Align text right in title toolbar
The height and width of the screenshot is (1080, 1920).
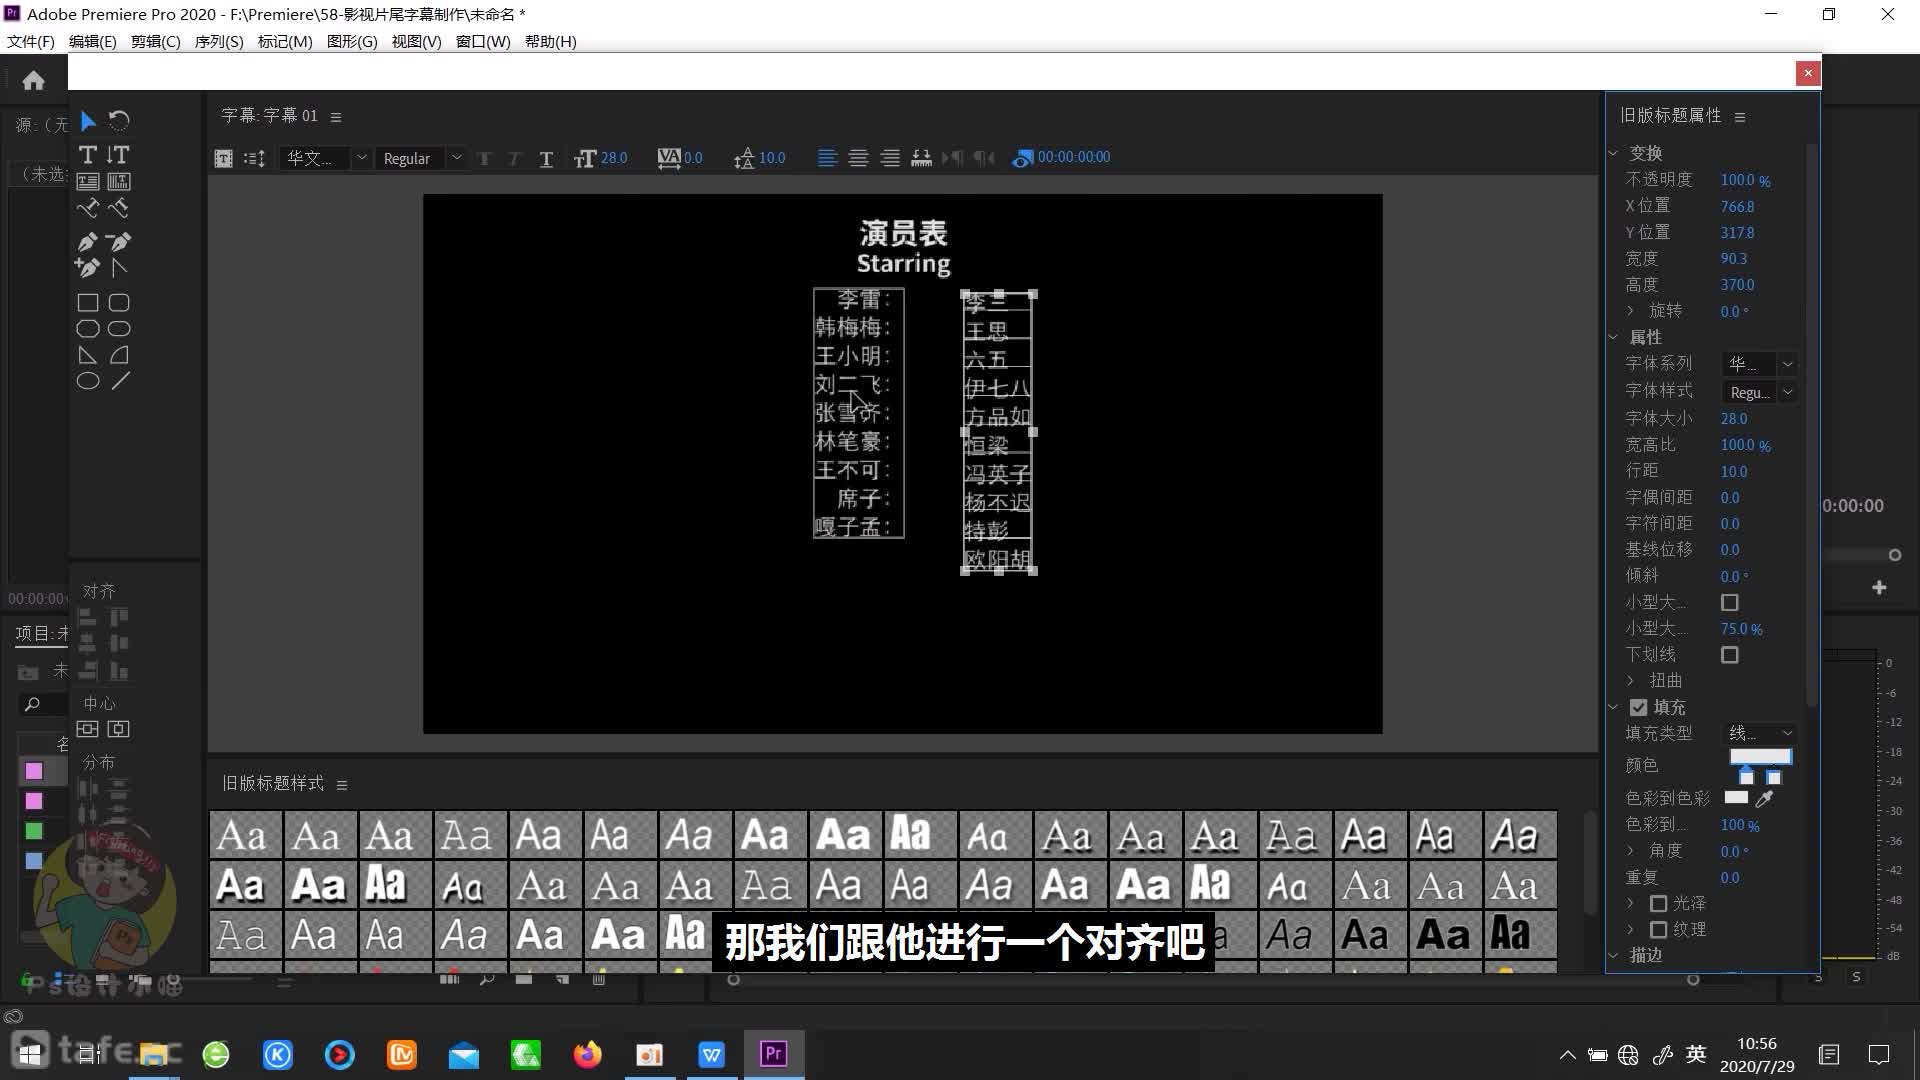889,158
